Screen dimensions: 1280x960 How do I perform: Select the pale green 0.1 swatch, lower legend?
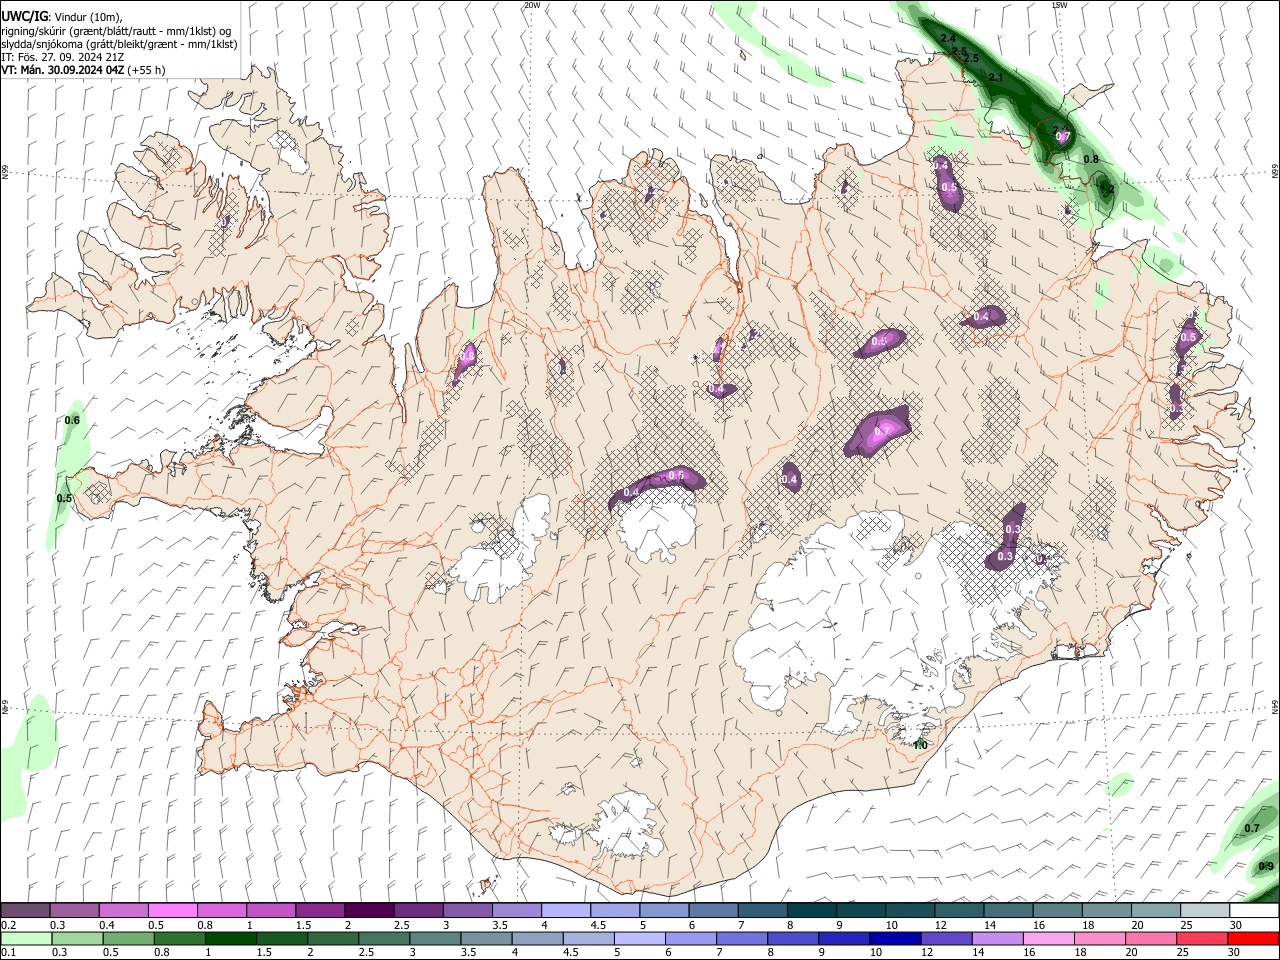[x=26, y=938]
